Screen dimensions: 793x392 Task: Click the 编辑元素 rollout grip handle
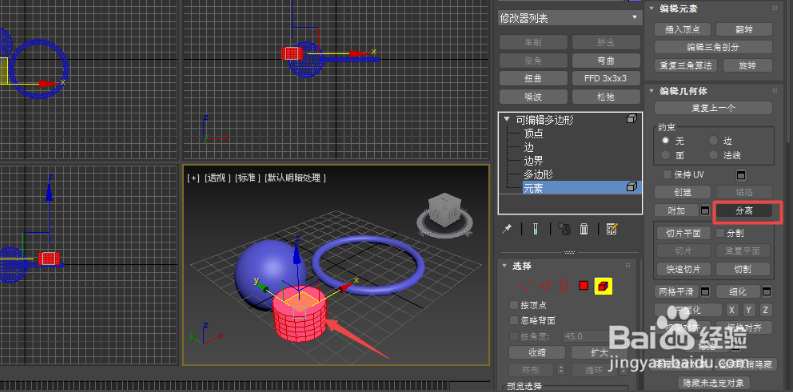pyautogui.click(x=774, y=8)
